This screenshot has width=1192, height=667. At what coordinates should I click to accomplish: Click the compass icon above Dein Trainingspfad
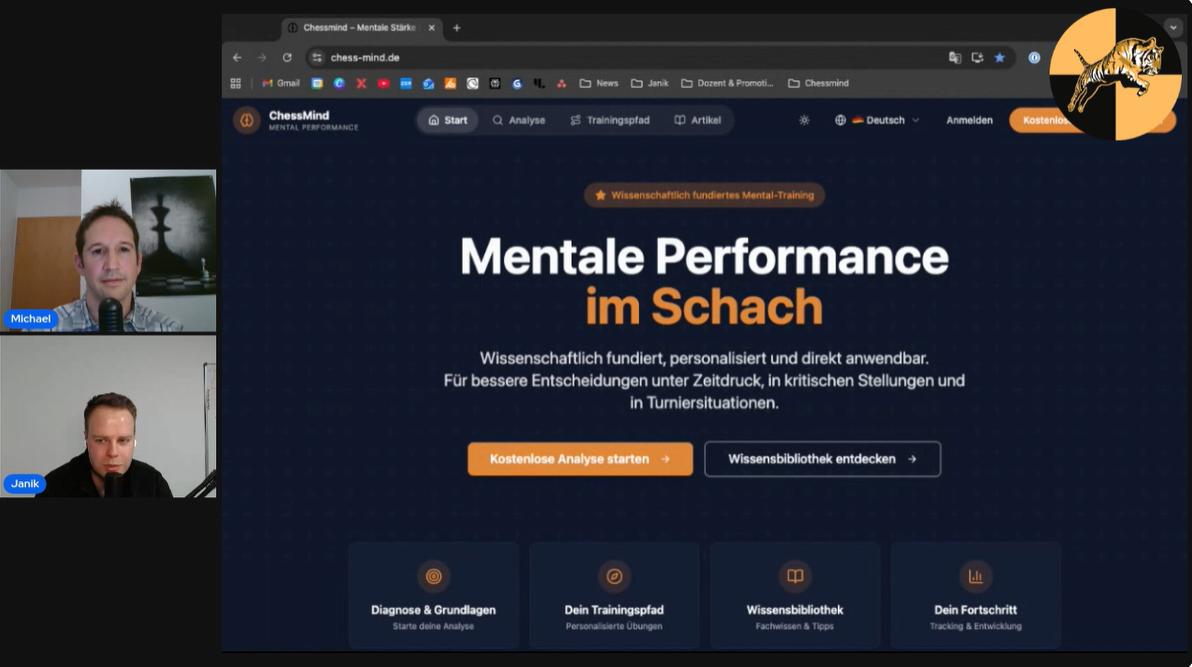point(613,576)
